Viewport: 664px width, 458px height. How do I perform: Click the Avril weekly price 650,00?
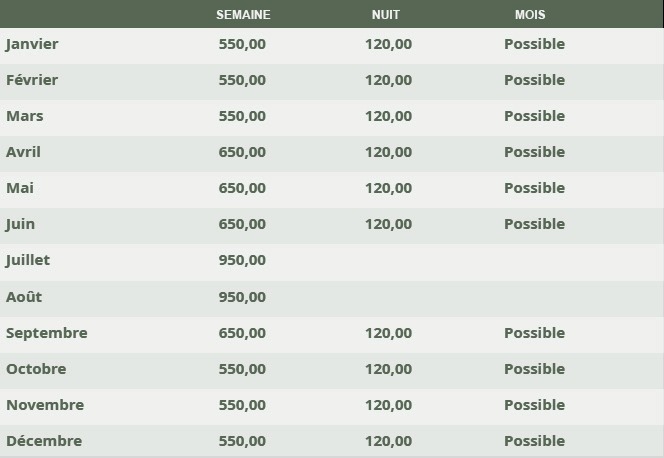tap(242, 152)
